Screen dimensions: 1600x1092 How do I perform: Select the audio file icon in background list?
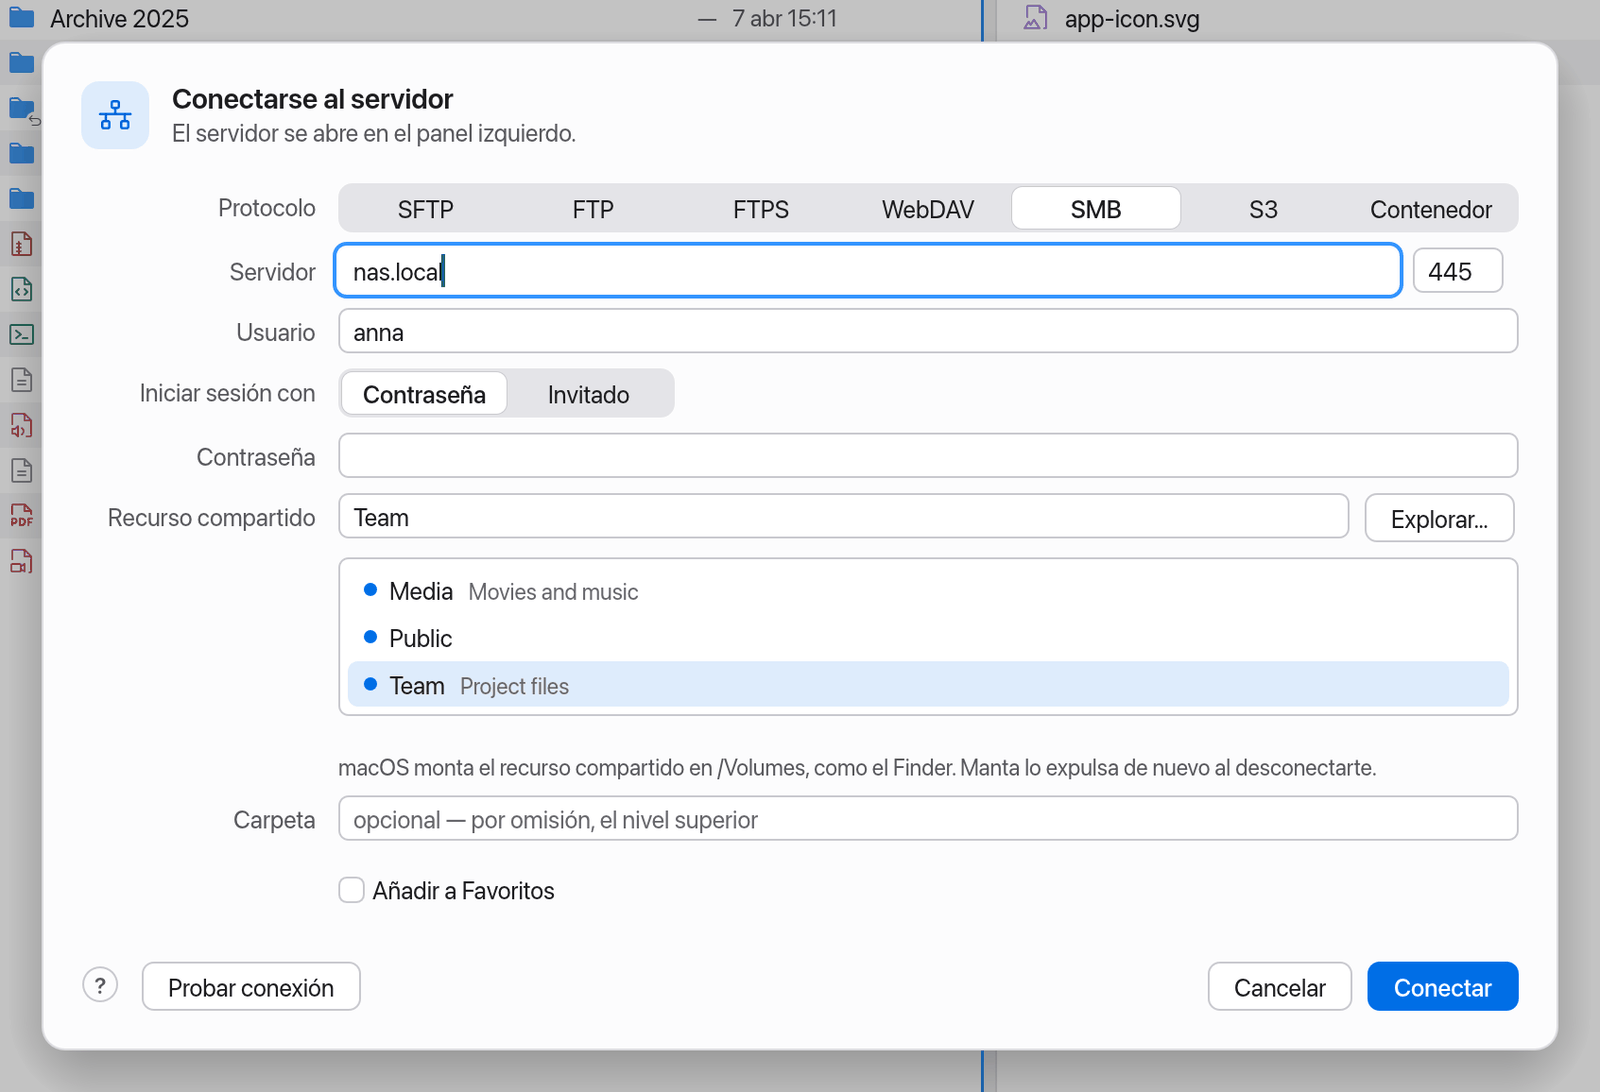click(21, 426)
